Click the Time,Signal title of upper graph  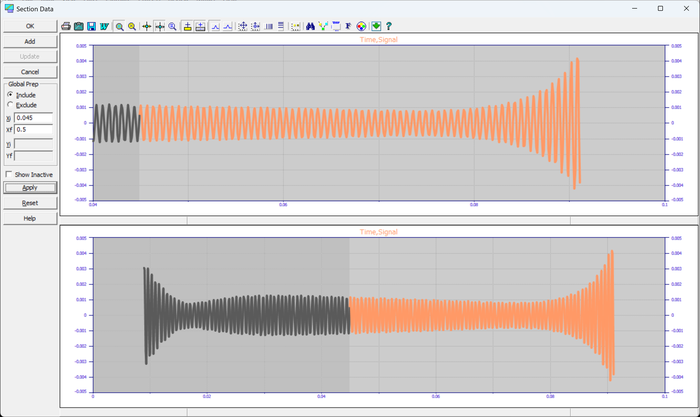point(379,39)
